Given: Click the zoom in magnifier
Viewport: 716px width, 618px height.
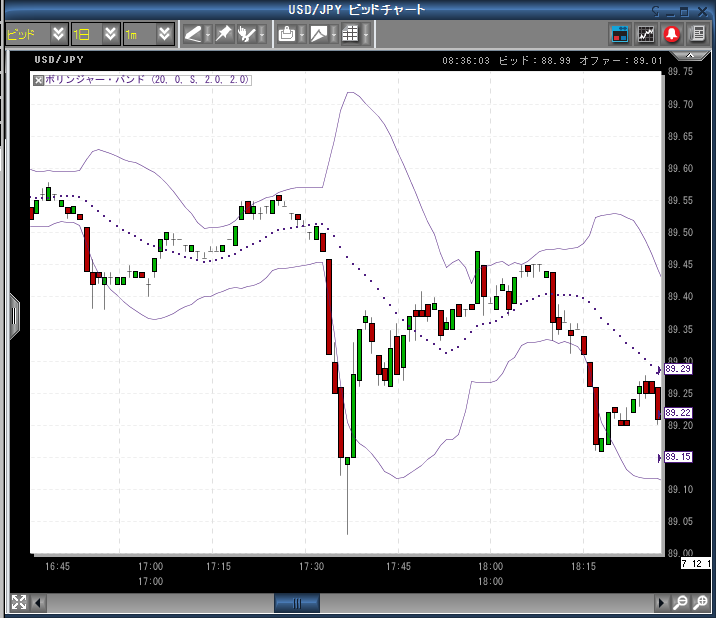Looking at the screenshot, I should click(680, 603).
